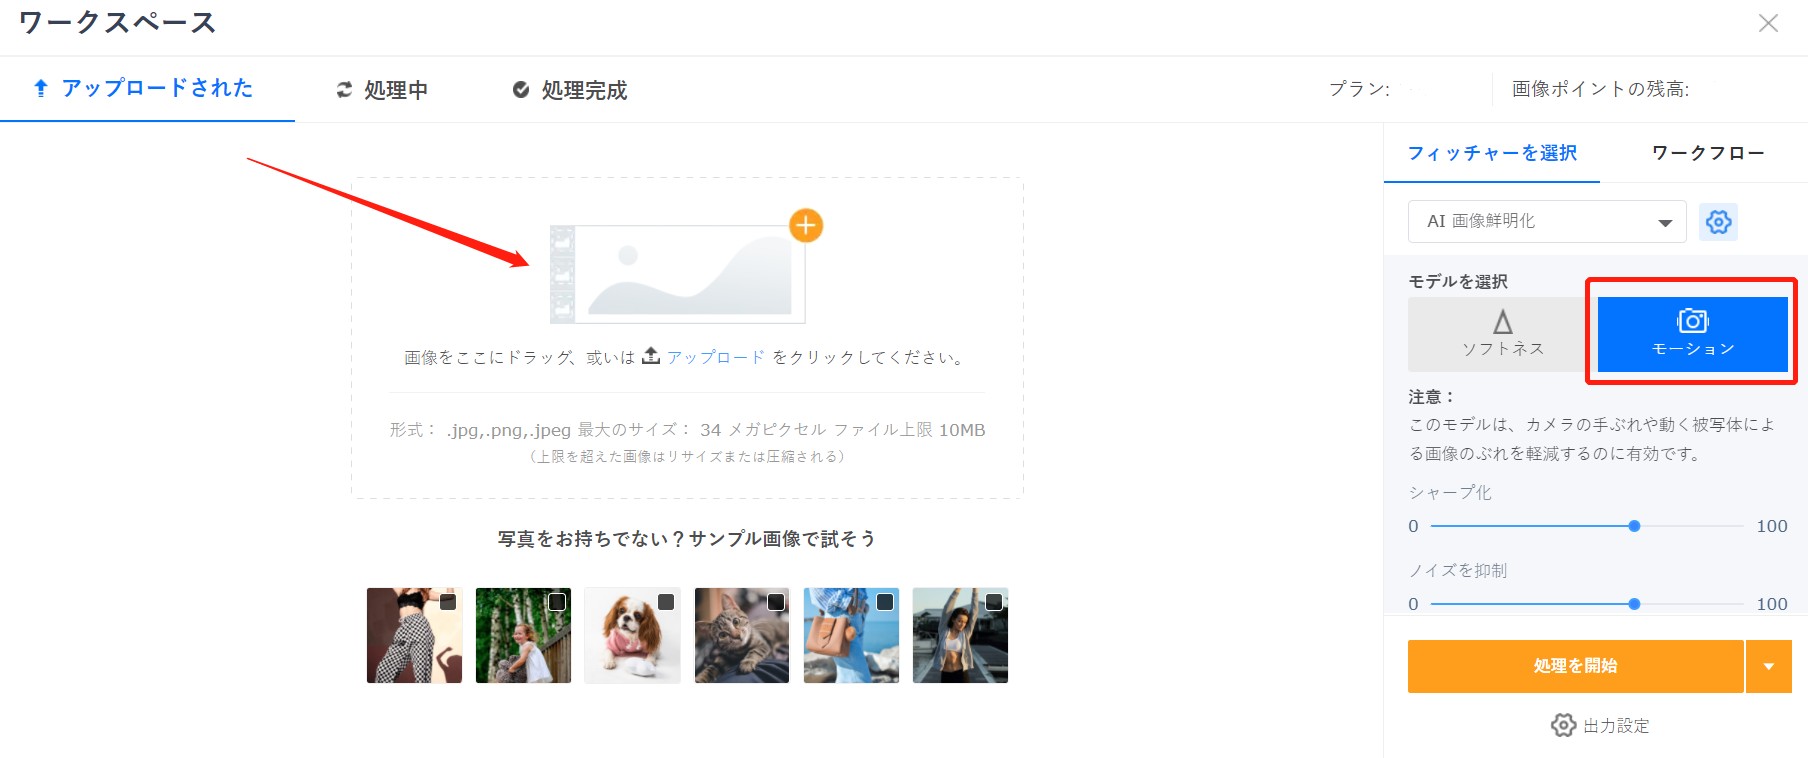Screen dimensions: 1808x758
Task: Click the triangle icon of ソフトネス model
Action: (1502, 322)
